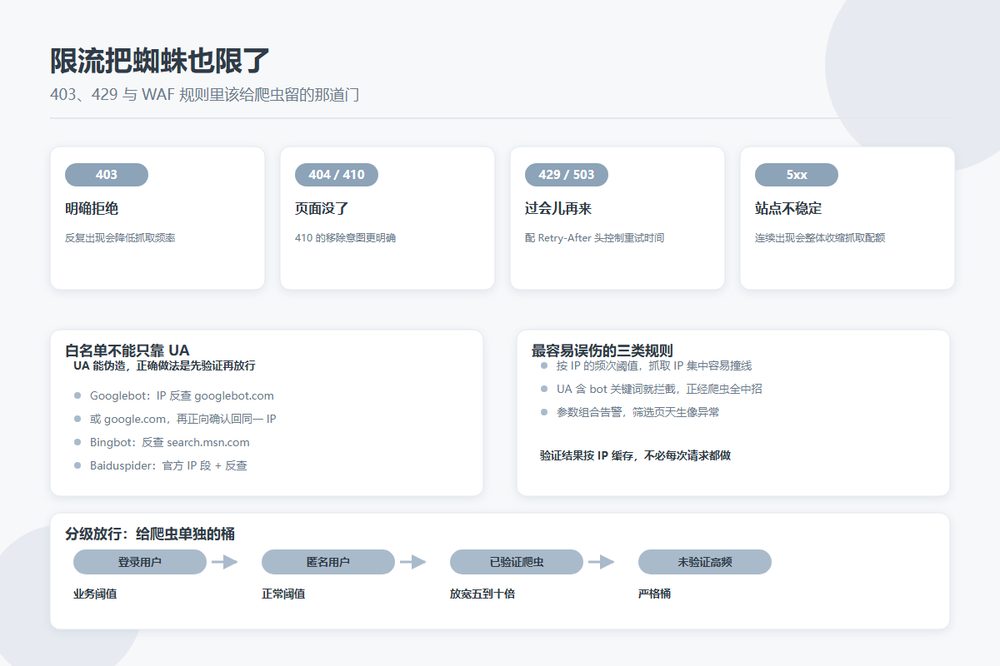Click the heading 过会儿再来

click(558, 209)
